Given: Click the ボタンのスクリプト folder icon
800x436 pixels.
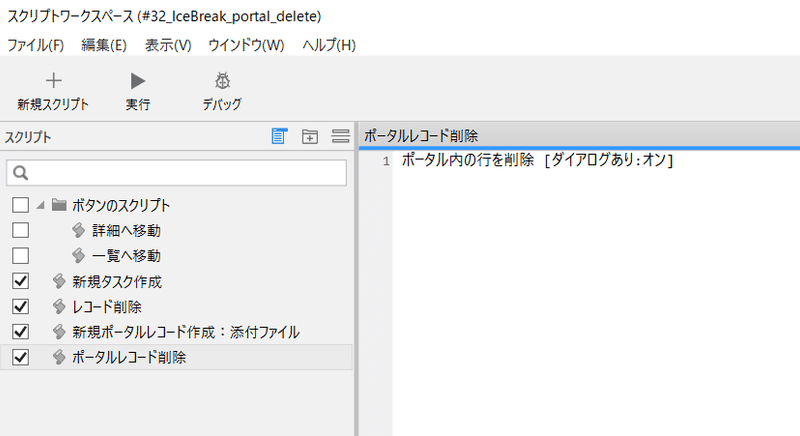Looking at the screenshot, I should point(59,205).
